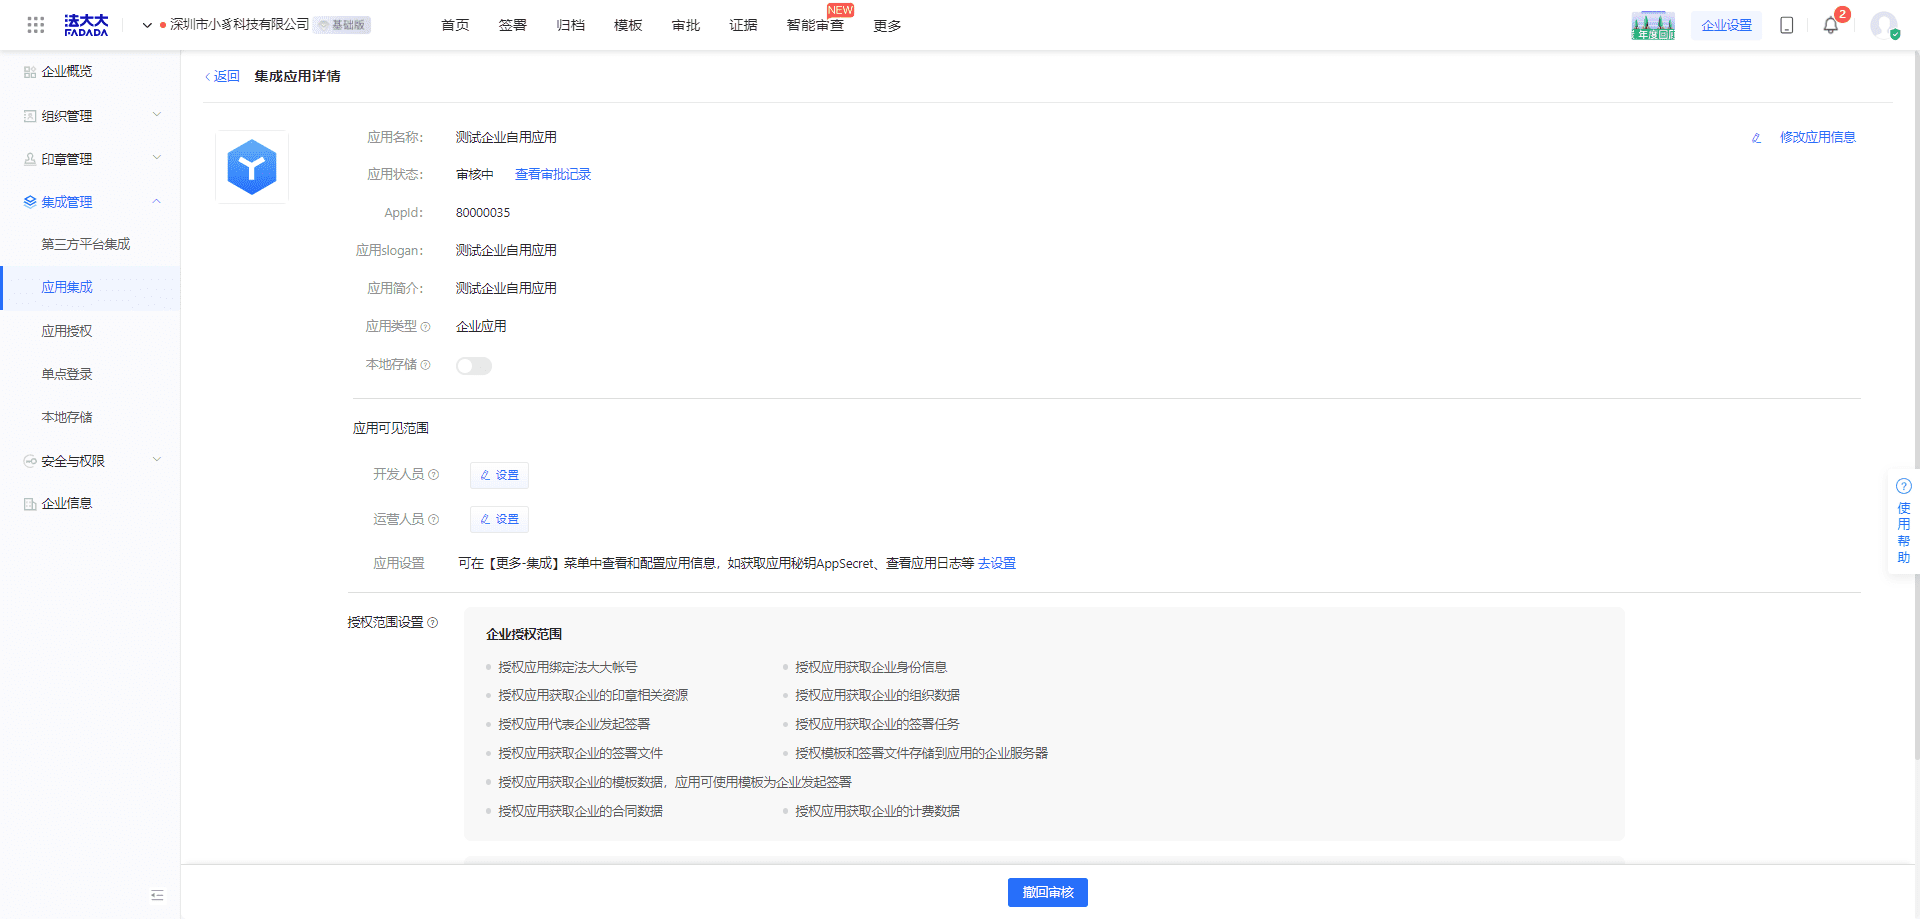Viewport: 1920px width, 919px height.
Task: Open 归档 in top navigation
Action: [x=571, y=25]
